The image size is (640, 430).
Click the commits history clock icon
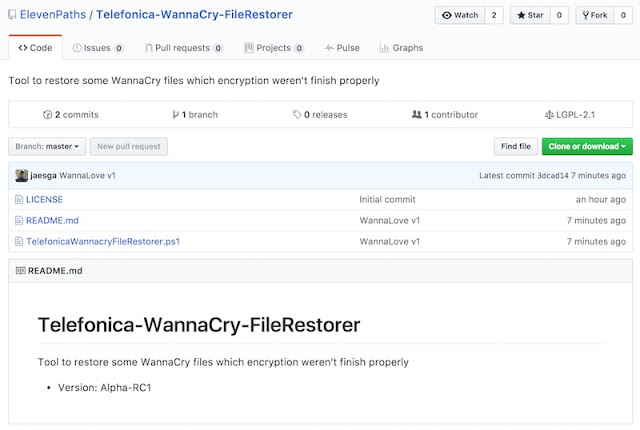pos(47,115)
